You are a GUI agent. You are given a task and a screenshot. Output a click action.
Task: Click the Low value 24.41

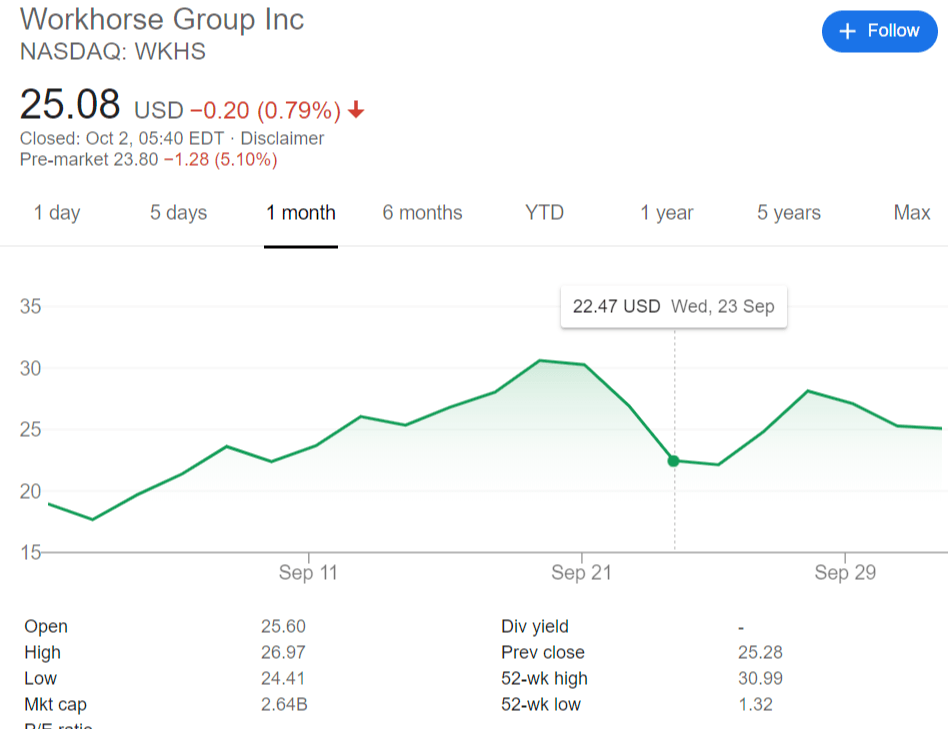click(282, 678)
